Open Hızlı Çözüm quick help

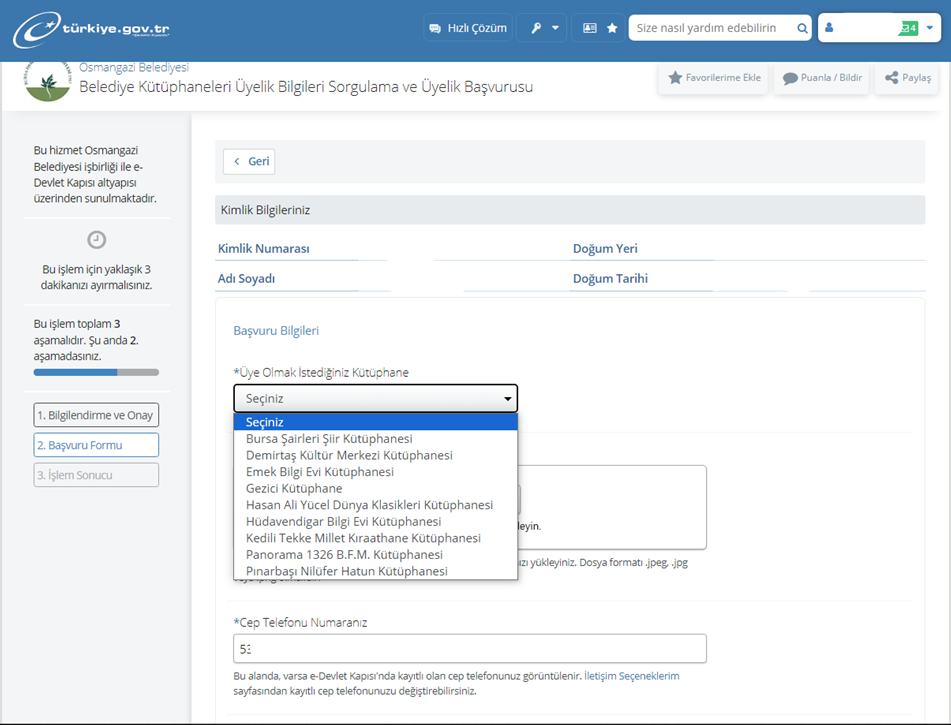(467, 28)
